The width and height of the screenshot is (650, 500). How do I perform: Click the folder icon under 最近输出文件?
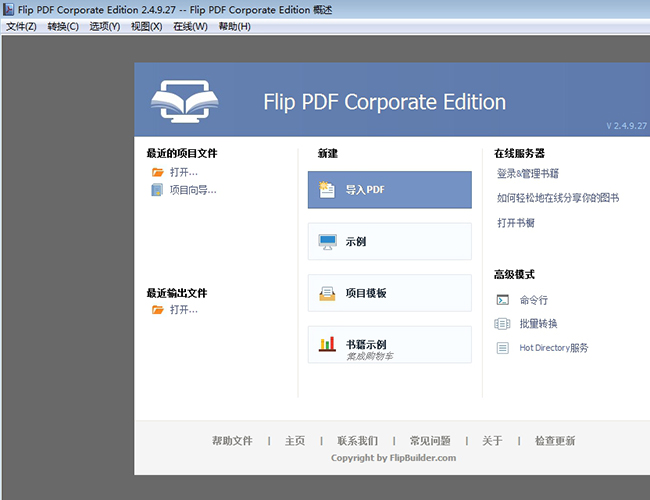[157, 310]
